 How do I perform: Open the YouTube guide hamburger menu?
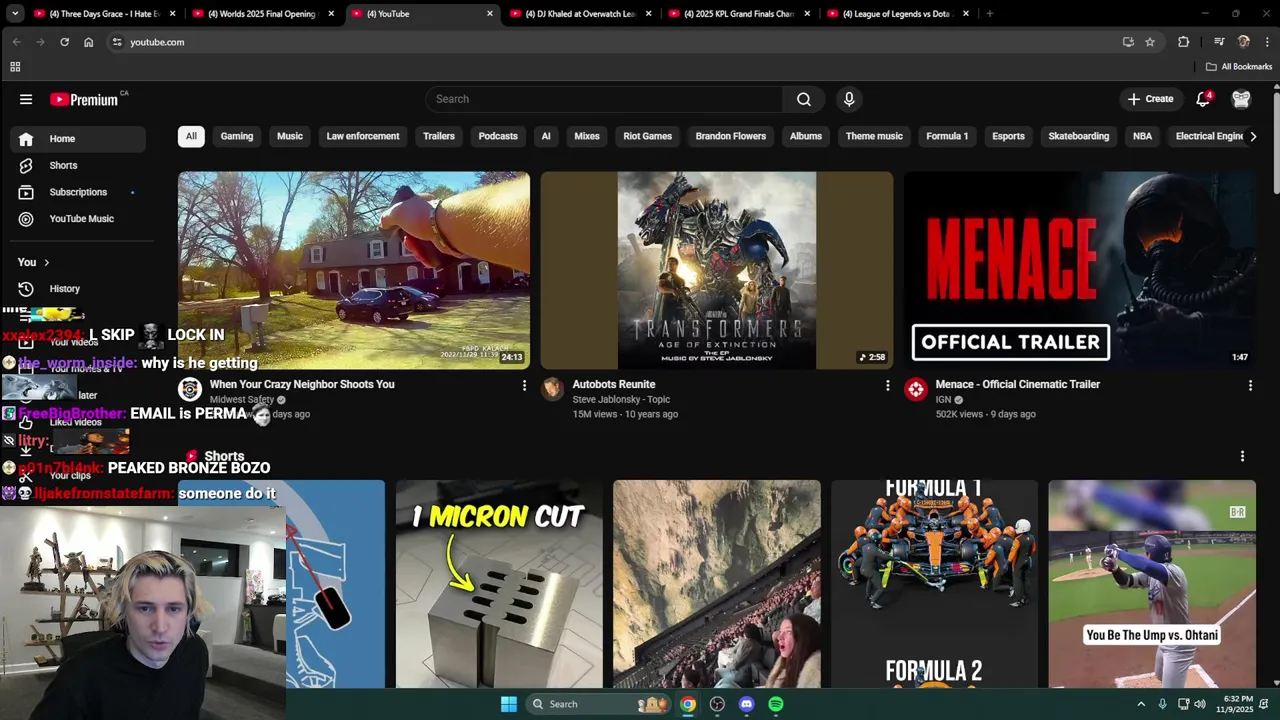pyautogui.click(x=26, y=99)
